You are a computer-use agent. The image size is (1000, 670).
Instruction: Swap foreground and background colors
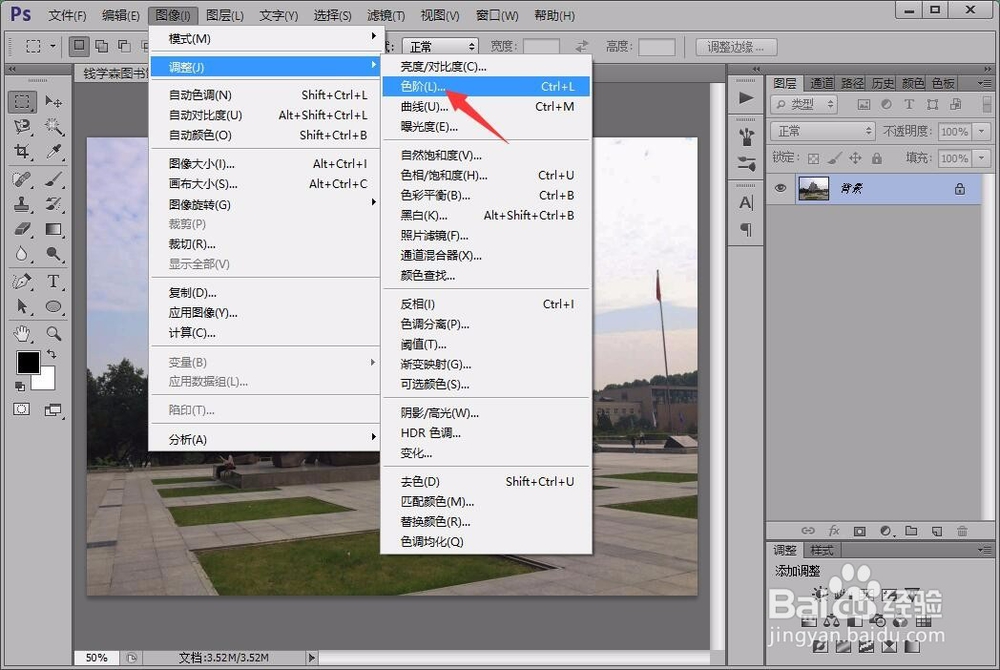[x=51, y=354]
